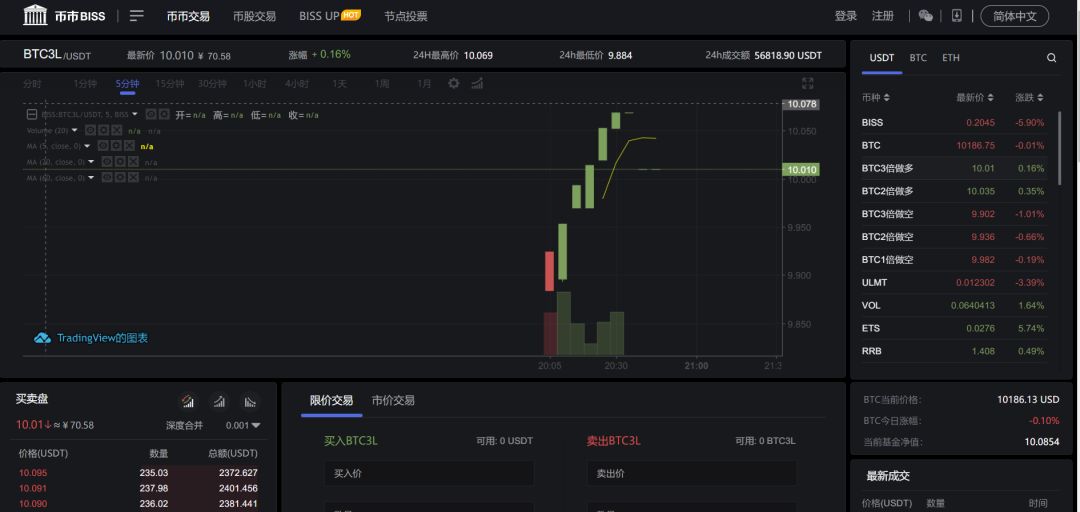Viewport: 1080px width, 512px height.
Task: Click the 注册 register link
Action: pyautogui.click(x=883, y=16)
